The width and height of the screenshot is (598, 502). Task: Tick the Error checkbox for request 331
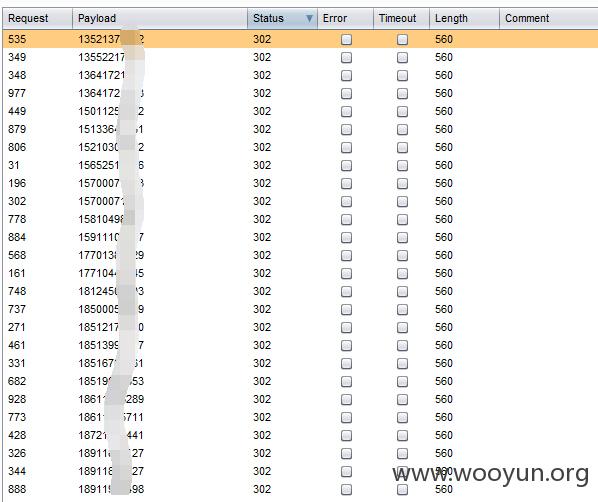(346, 363)
